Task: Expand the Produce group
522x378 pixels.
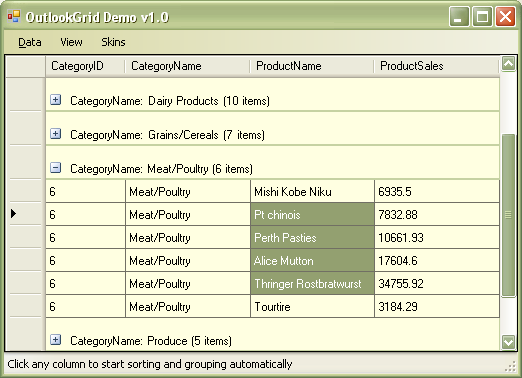Action: 56,340
